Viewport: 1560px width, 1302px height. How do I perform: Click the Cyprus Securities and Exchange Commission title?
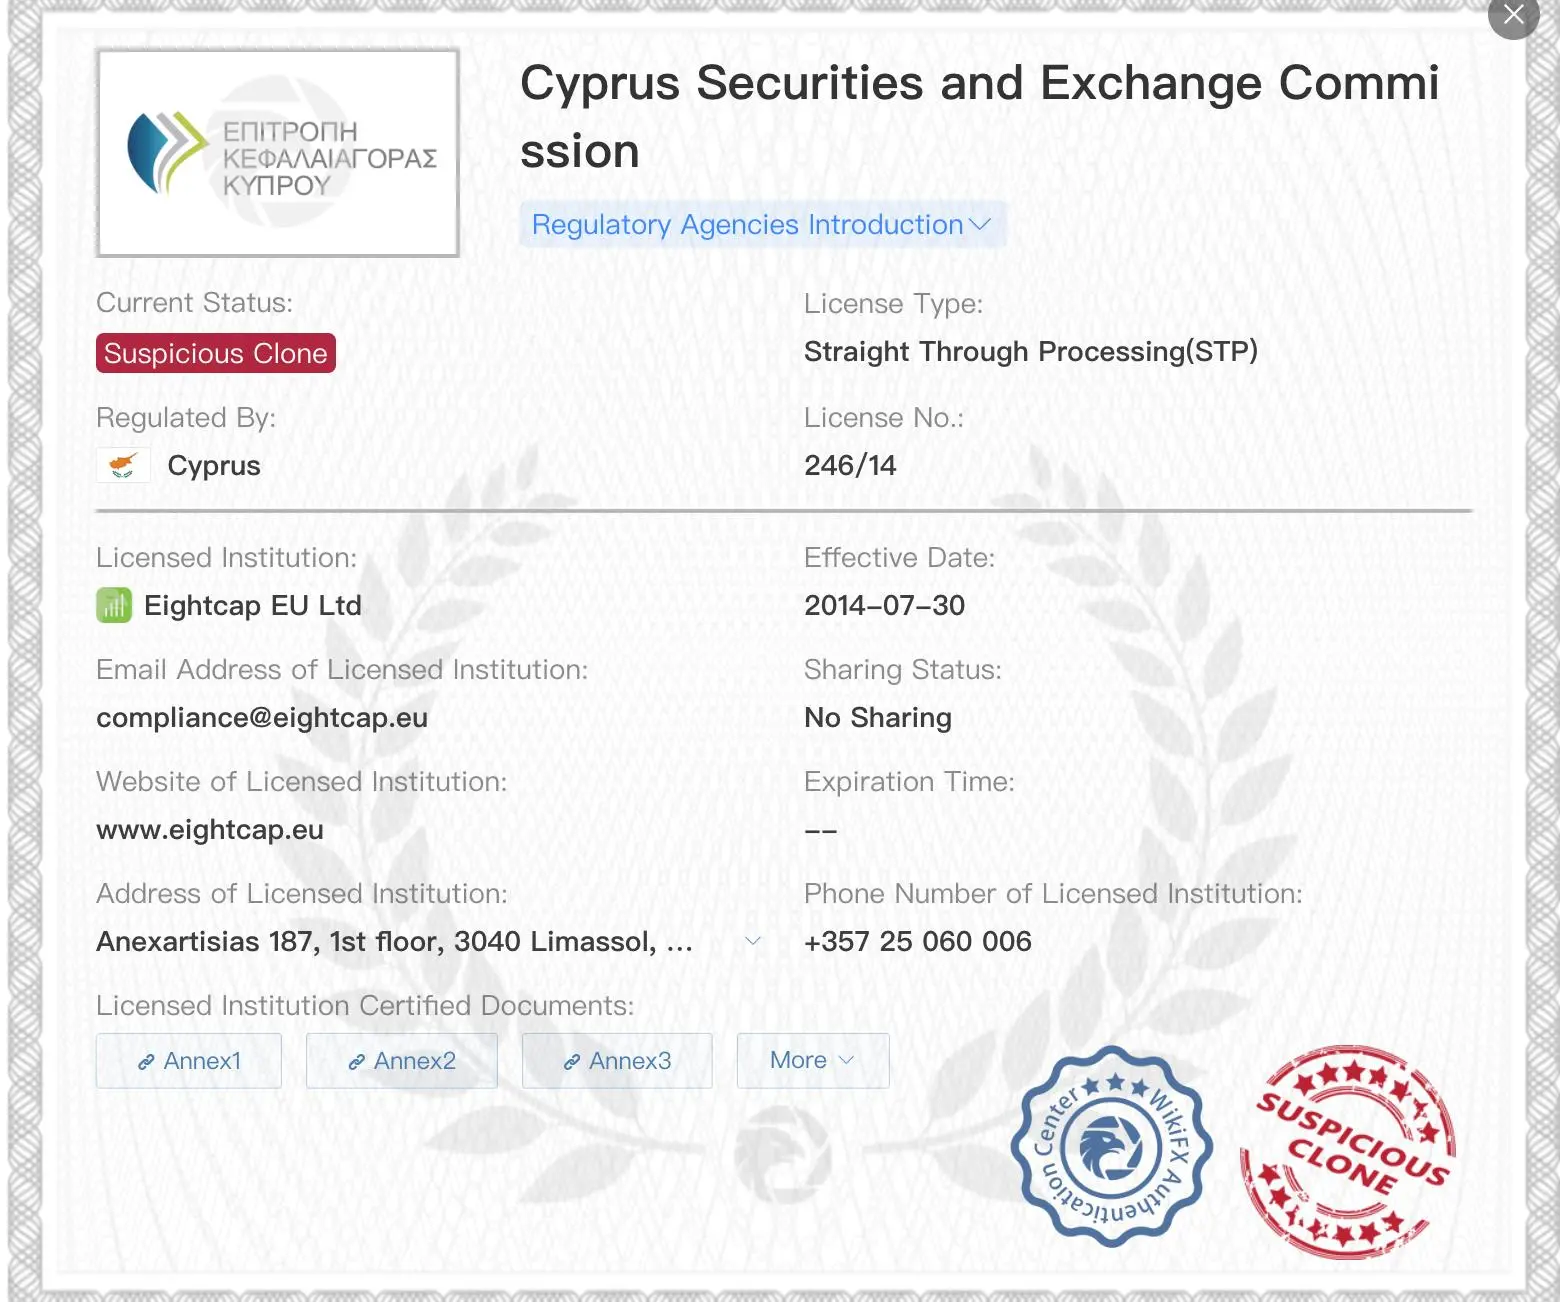pyautogui.click(x=980, y=117)
